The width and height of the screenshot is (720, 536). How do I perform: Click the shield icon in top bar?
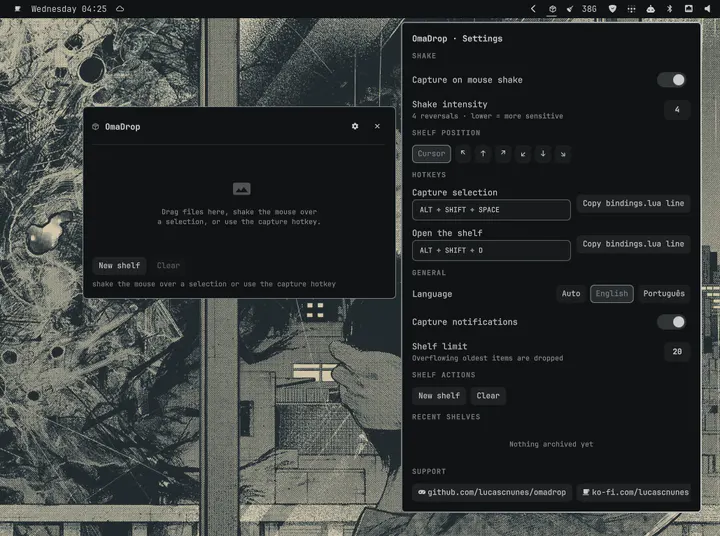click(x=612, y=9)
